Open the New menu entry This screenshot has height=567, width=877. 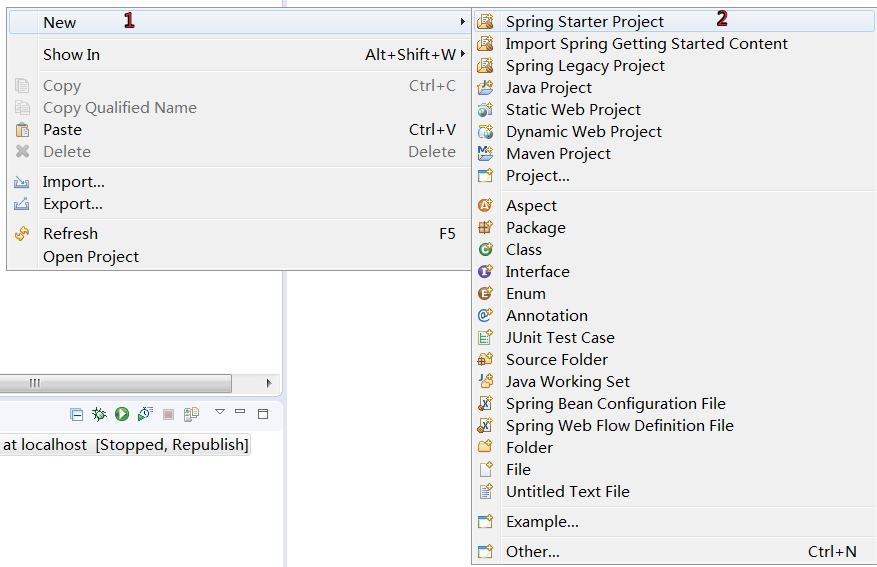click(240, 22)
